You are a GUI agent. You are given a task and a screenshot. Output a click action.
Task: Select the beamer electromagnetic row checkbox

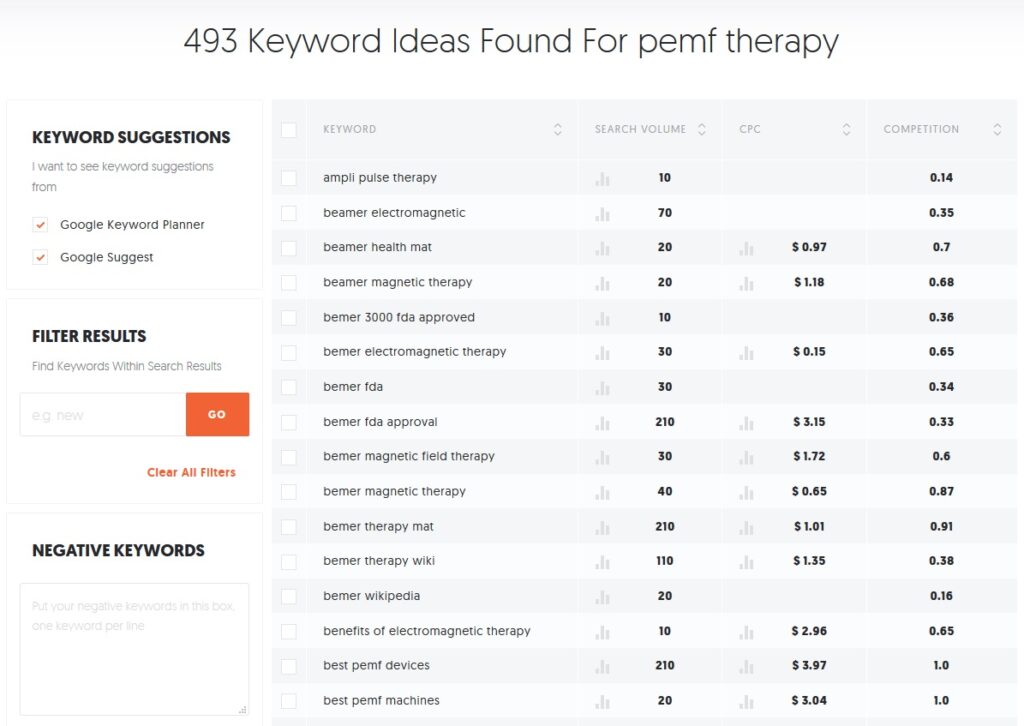[289, 213]
